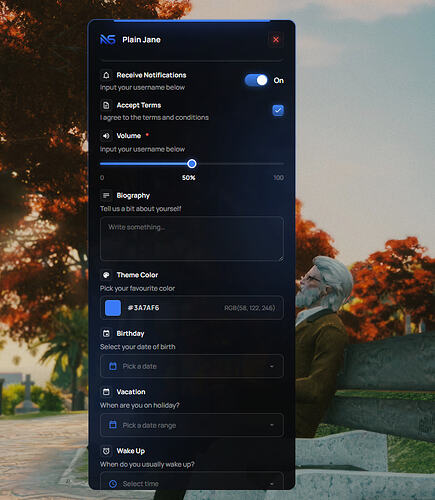Click the blue #3A7AF6 color swatch
Viewport: 435px width, 500px height.
click(x=113, y=308)
